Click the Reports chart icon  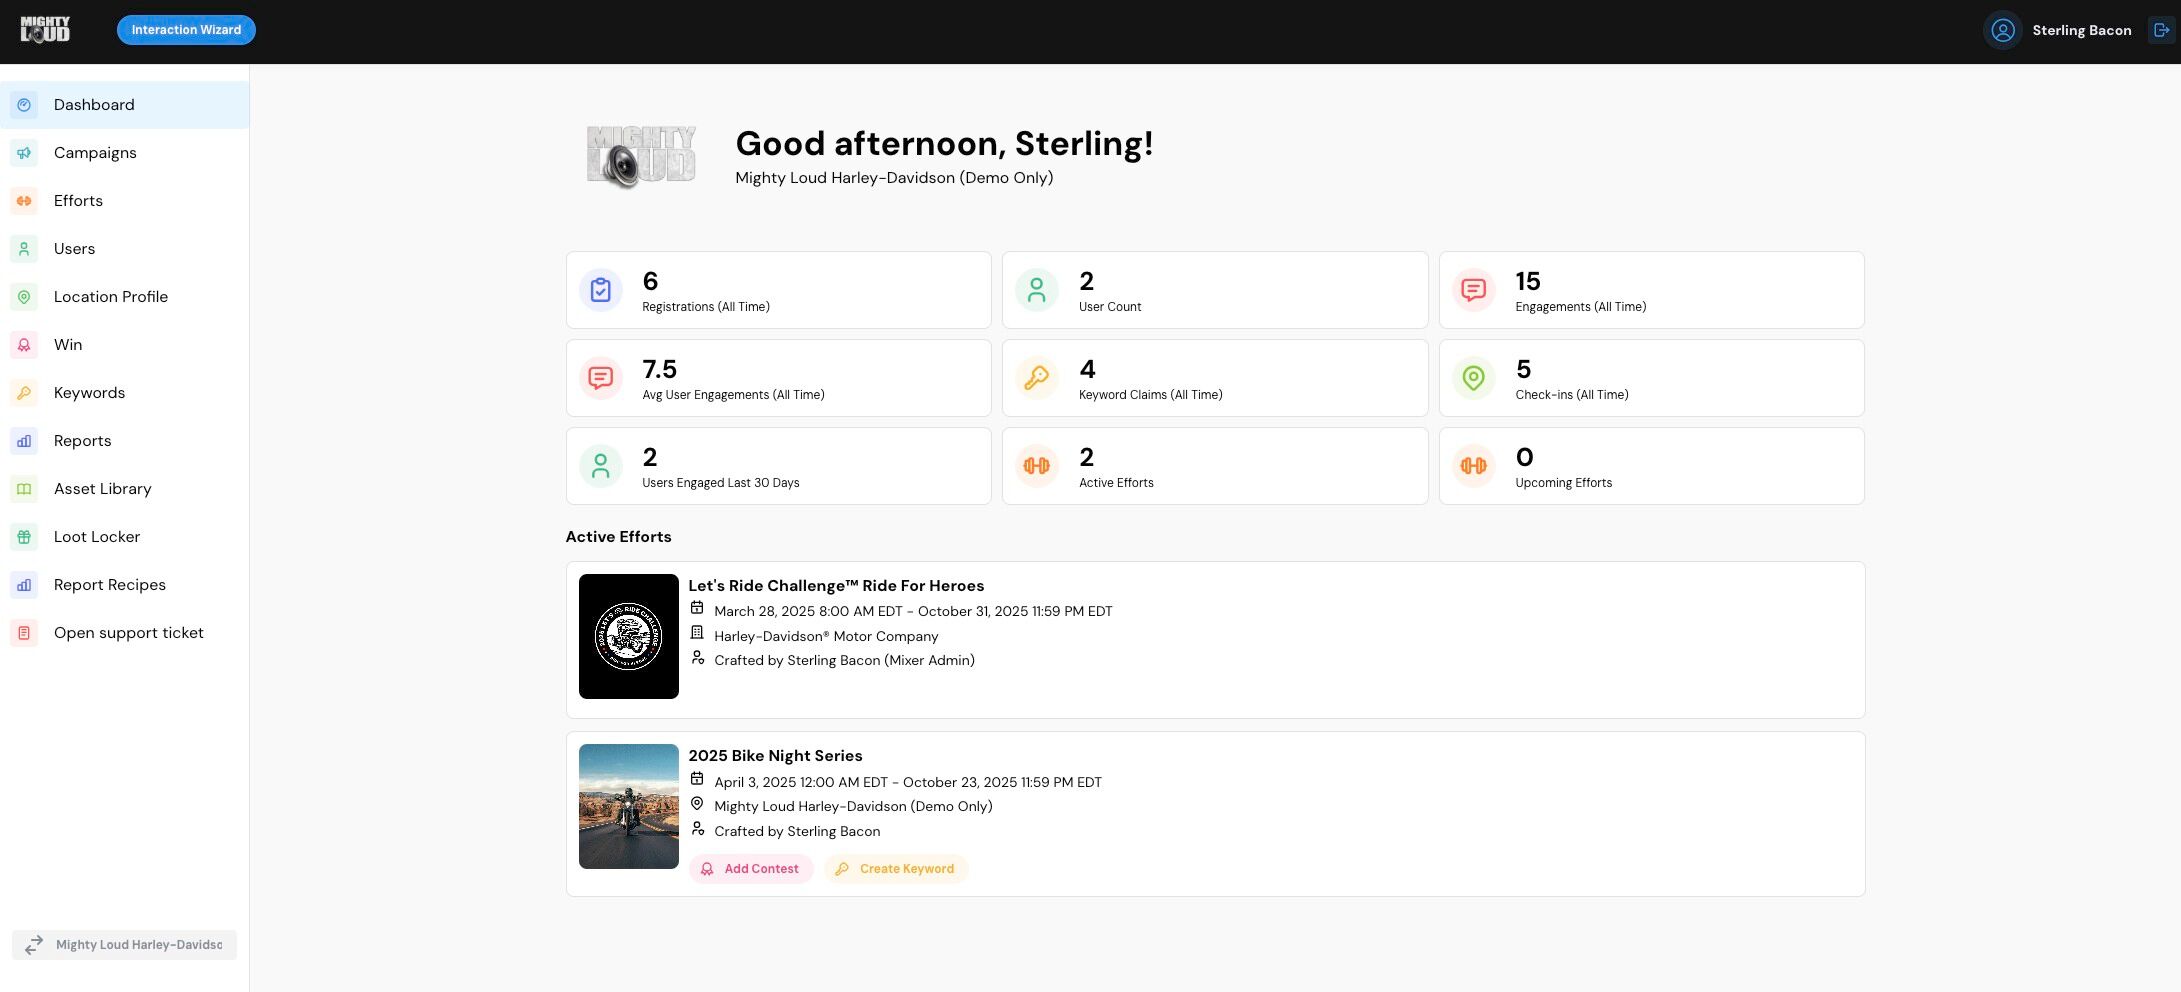tap(24, 441)
